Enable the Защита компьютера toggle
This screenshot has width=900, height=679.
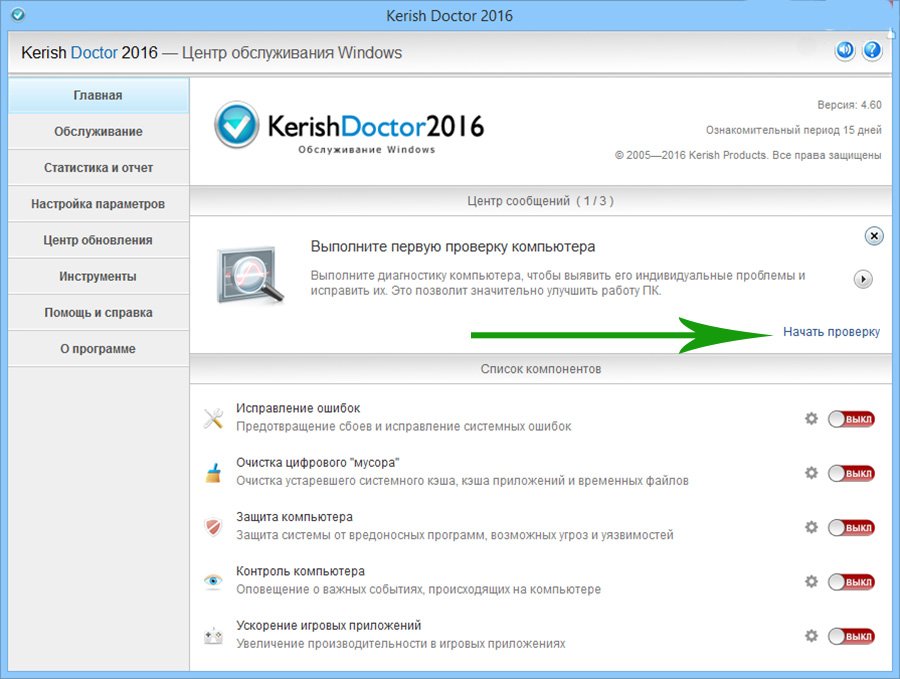(851, 527)
